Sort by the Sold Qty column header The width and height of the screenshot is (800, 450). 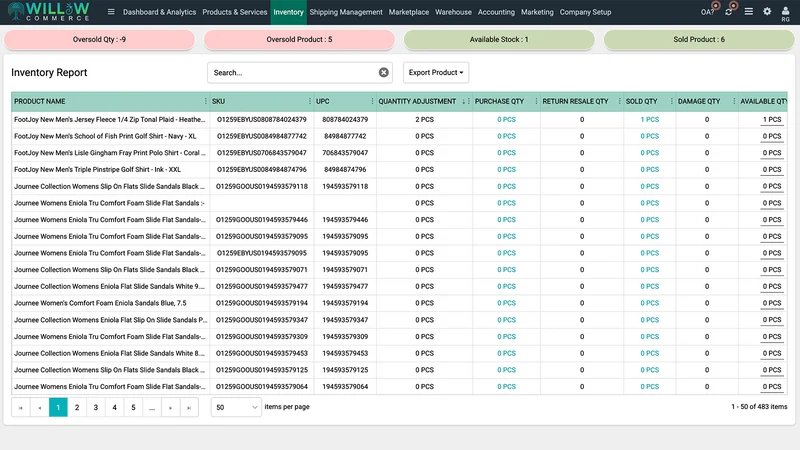[x=641, y=101]
